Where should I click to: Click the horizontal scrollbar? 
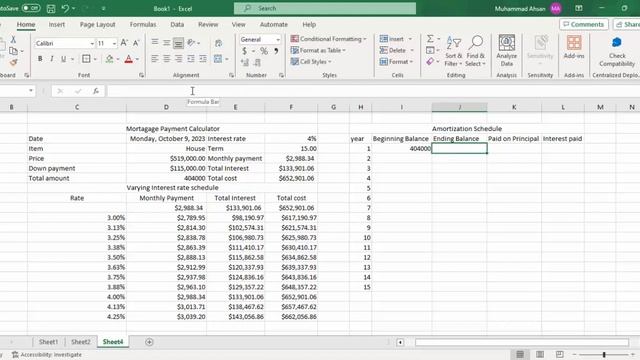(x=522, y=342)
